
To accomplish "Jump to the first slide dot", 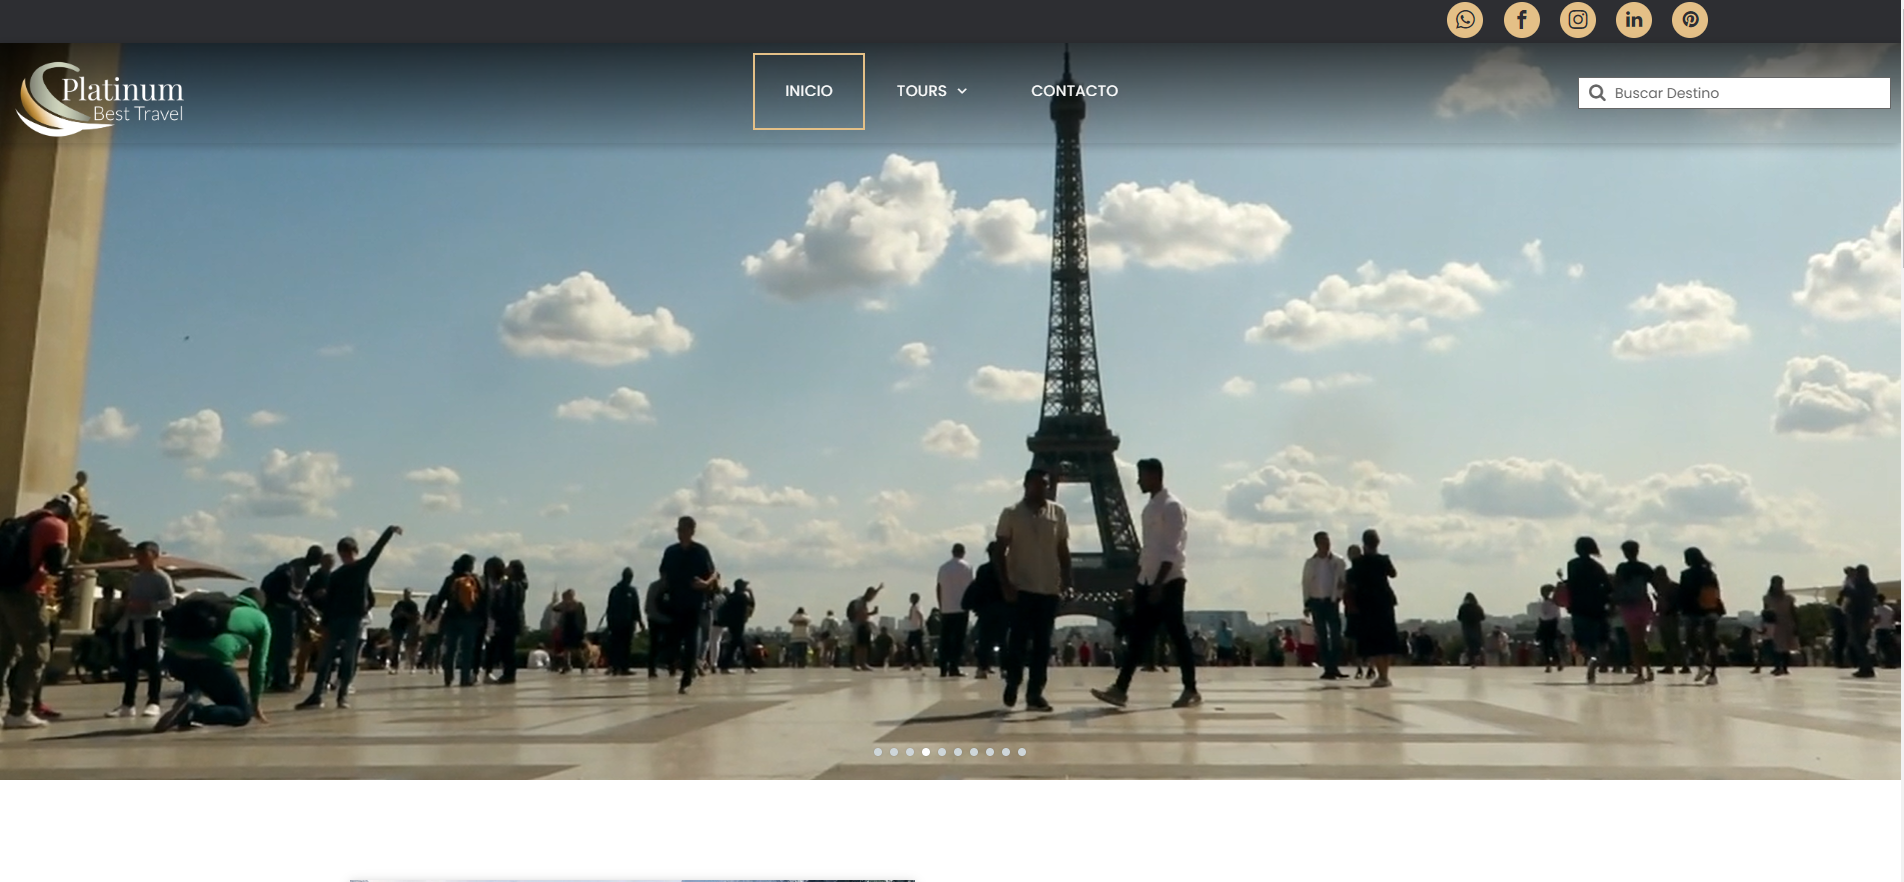I will point(878,752).
